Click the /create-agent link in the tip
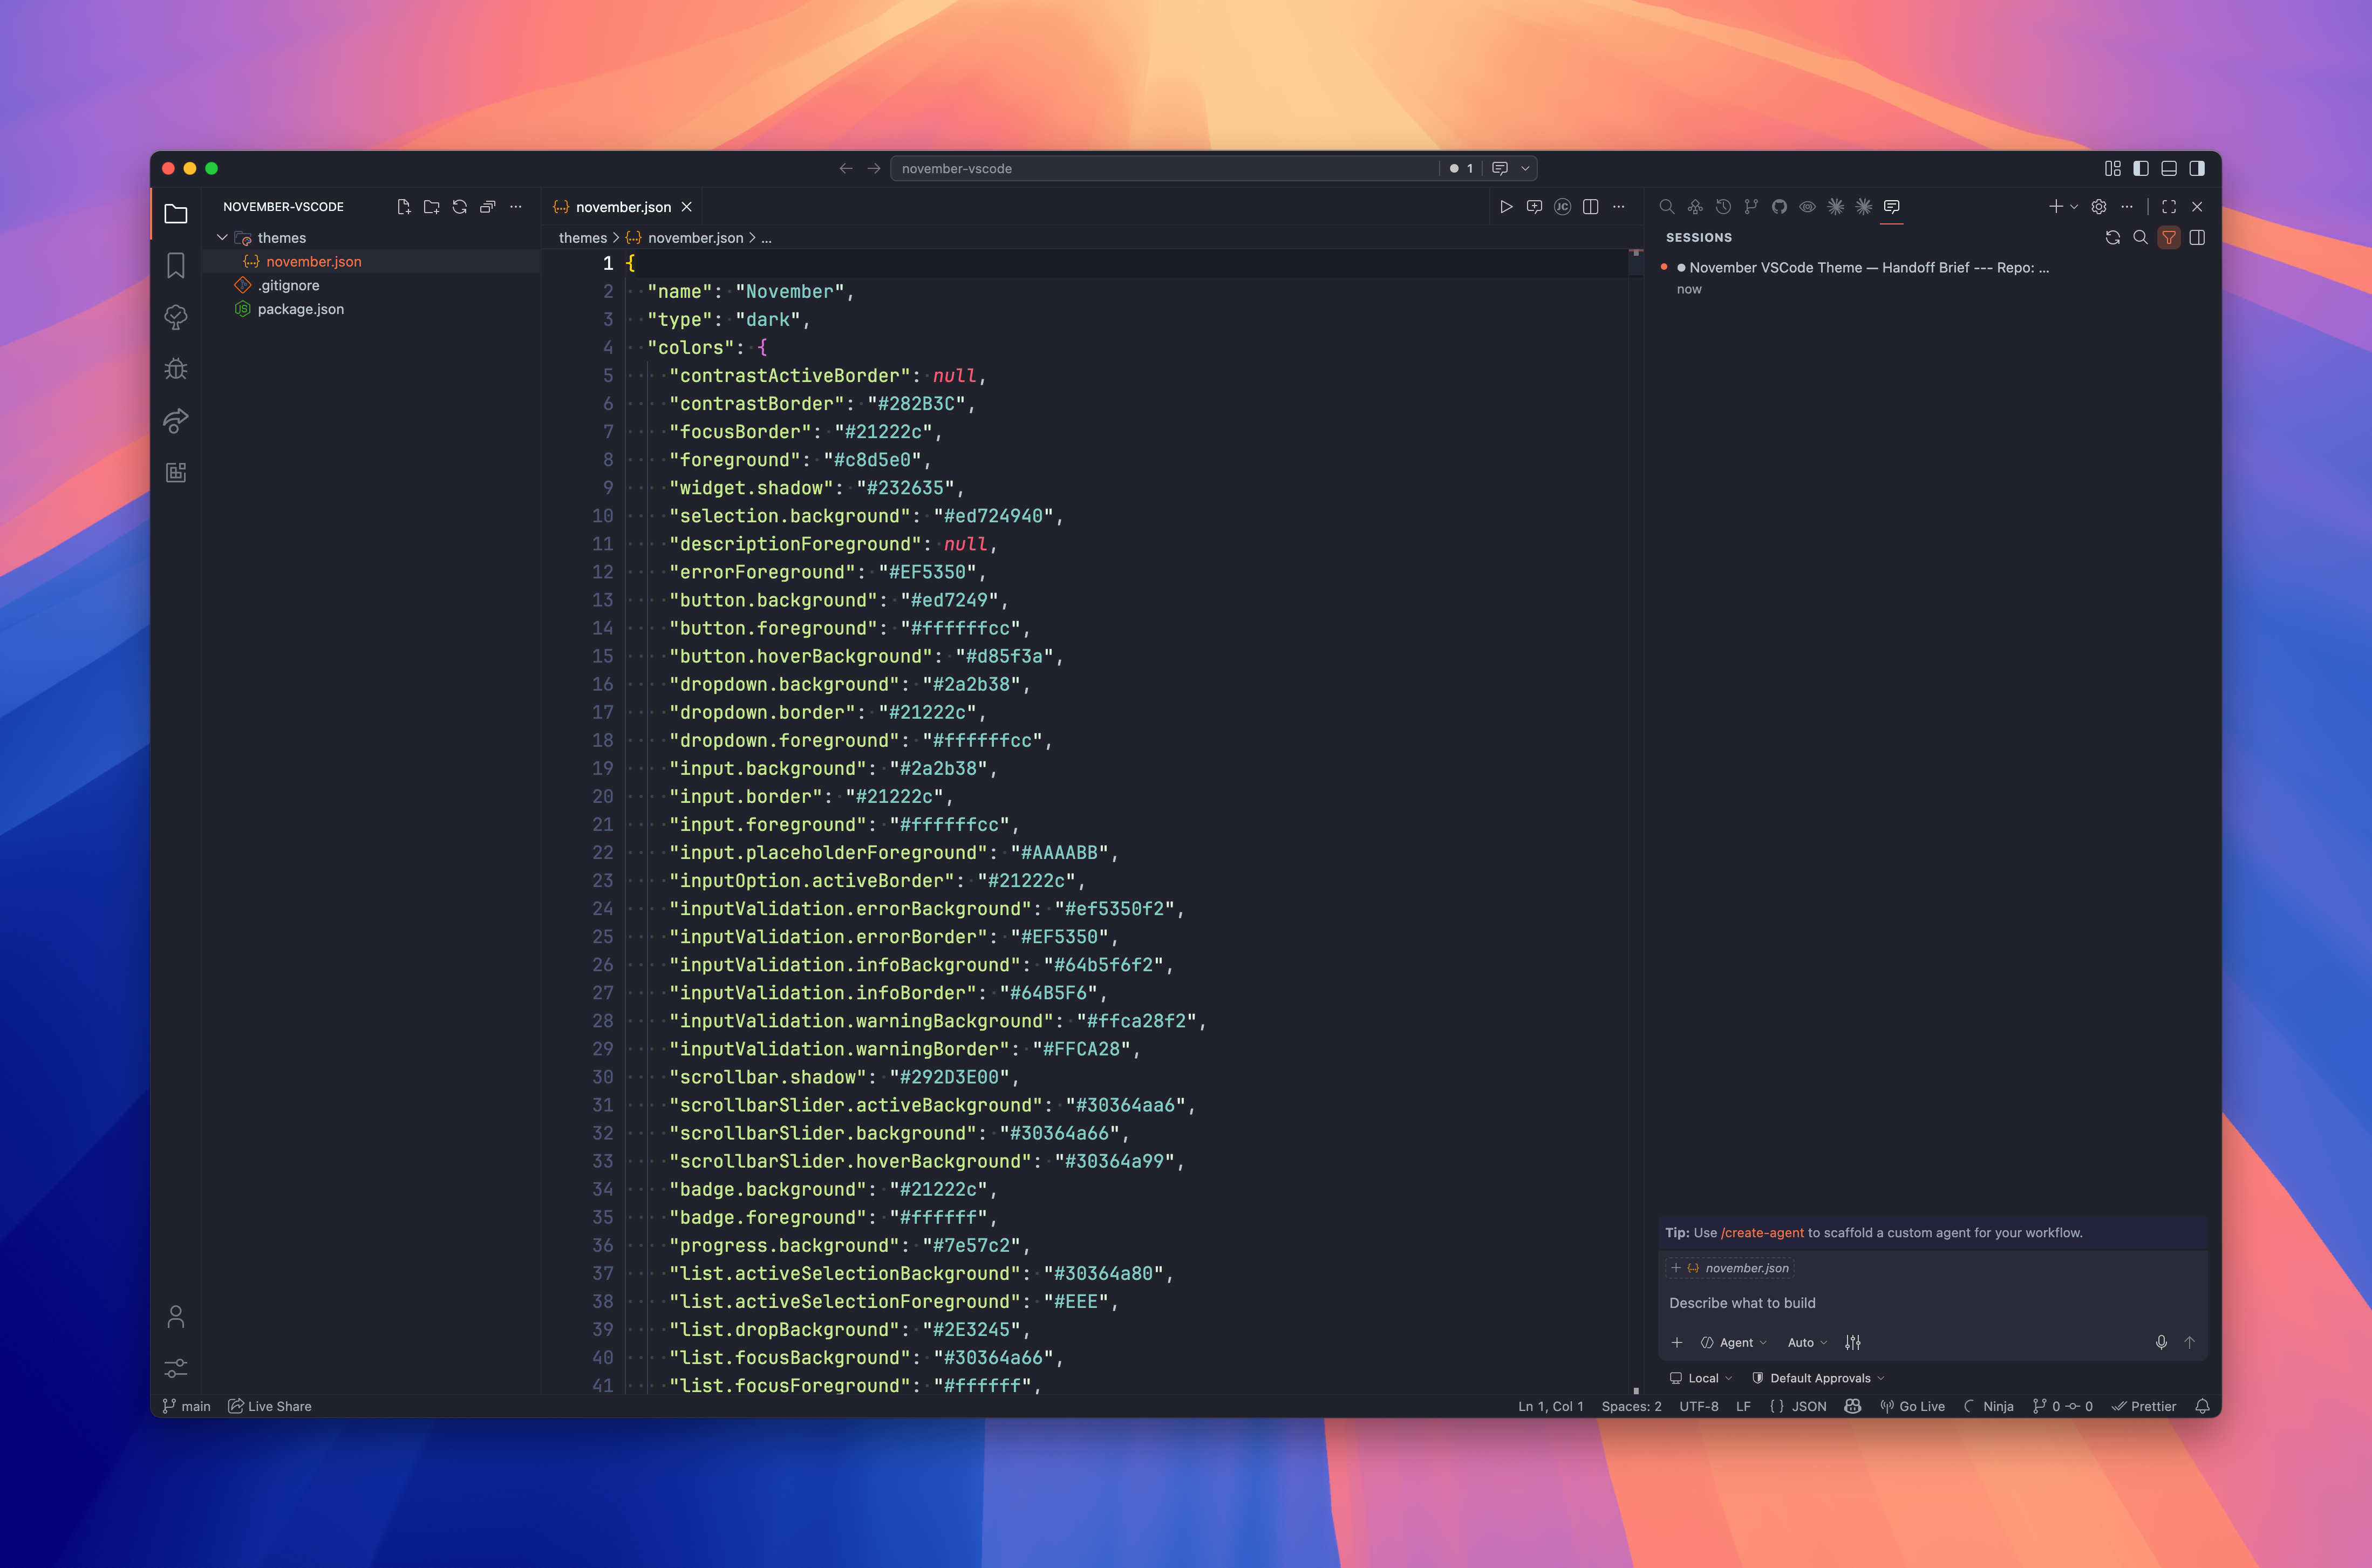2372x1568 pixels. coord(1761,1232)
